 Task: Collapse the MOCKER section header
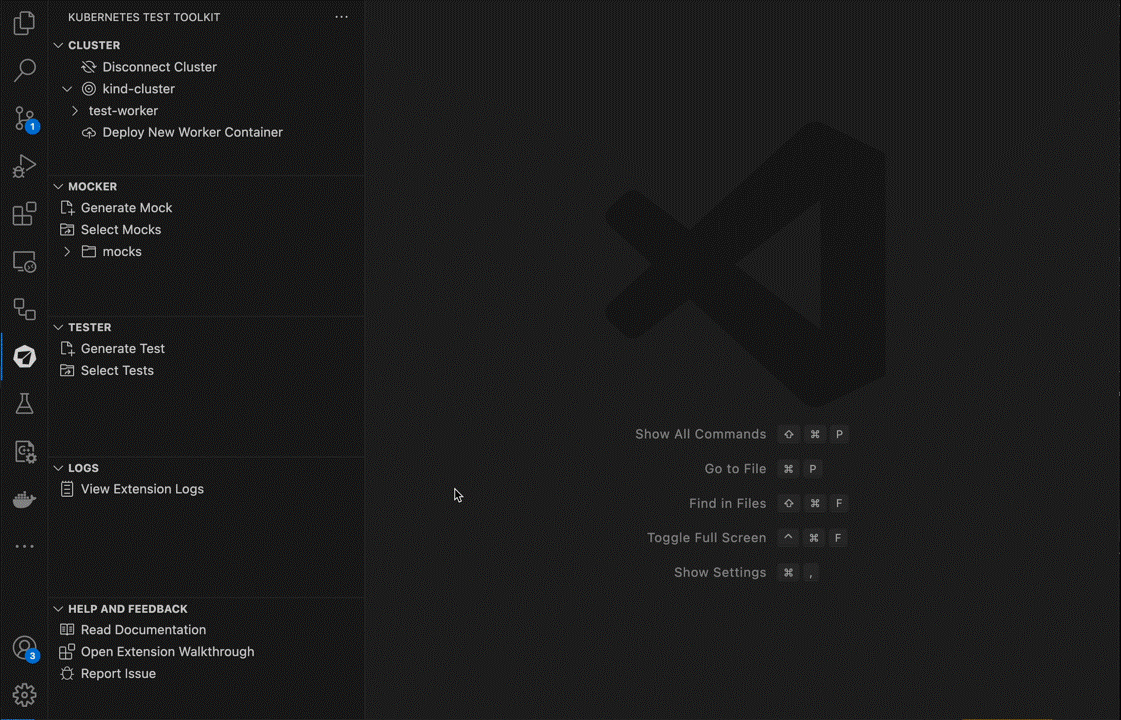click(92, 187)
